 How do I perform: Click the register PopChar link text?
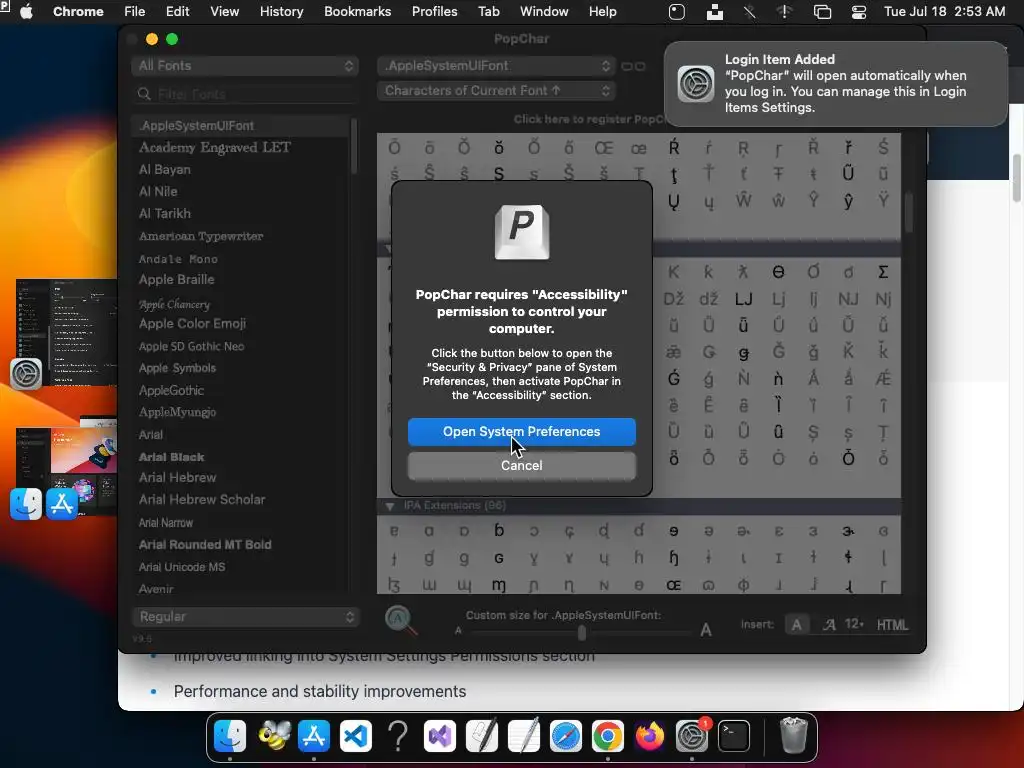(x=588, y=120)
